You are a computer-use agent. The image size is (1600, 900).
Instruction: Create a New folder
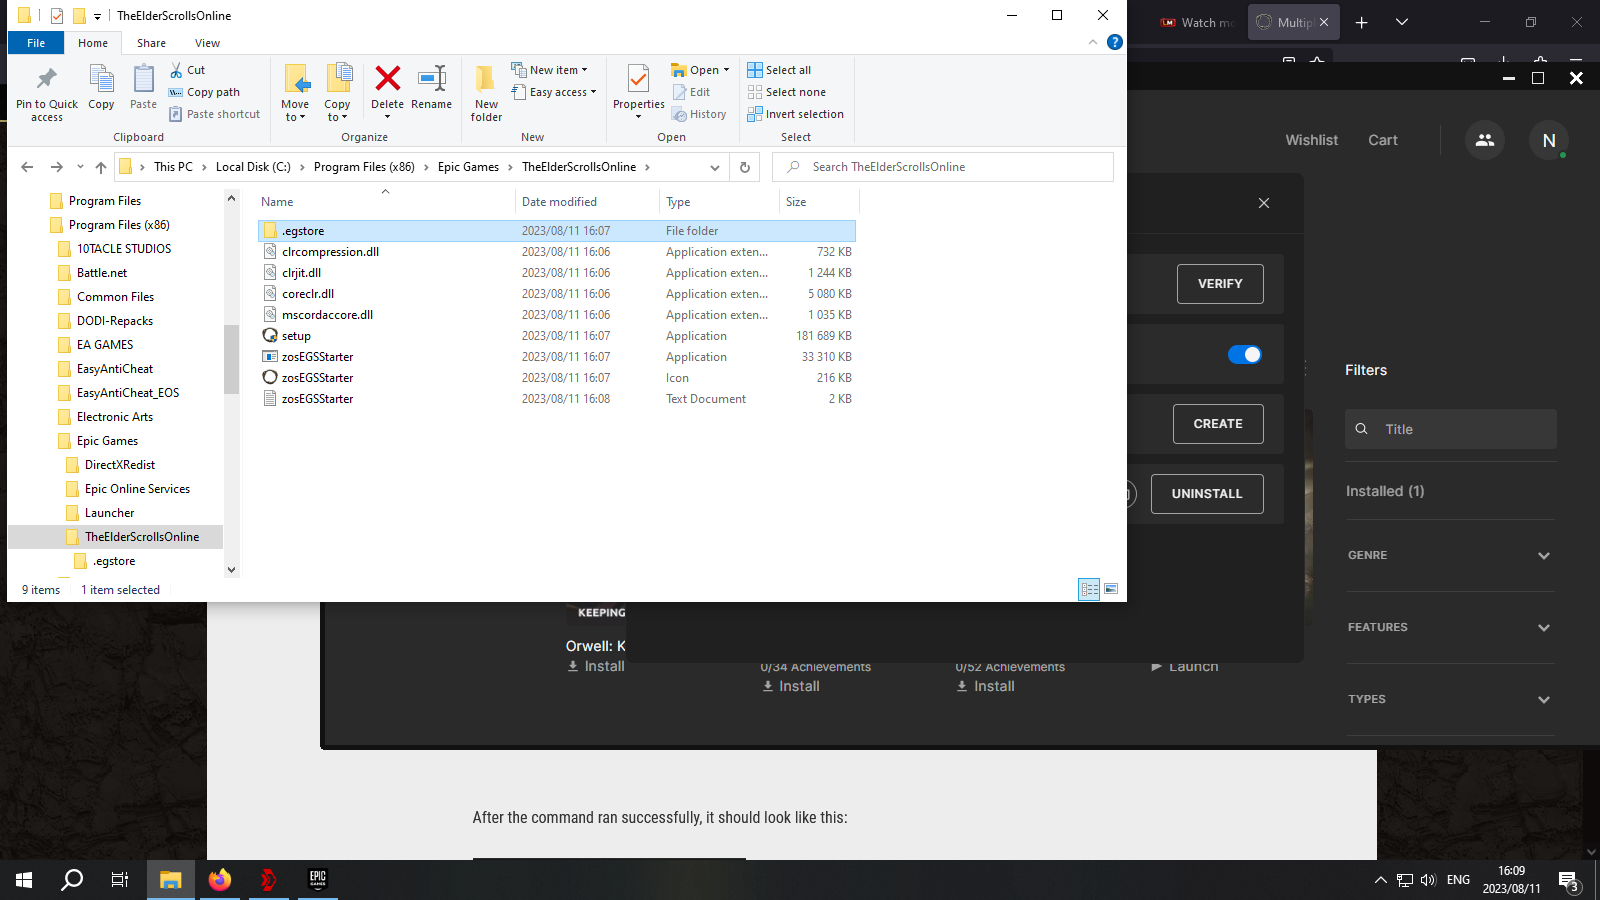tap(486, 93)
